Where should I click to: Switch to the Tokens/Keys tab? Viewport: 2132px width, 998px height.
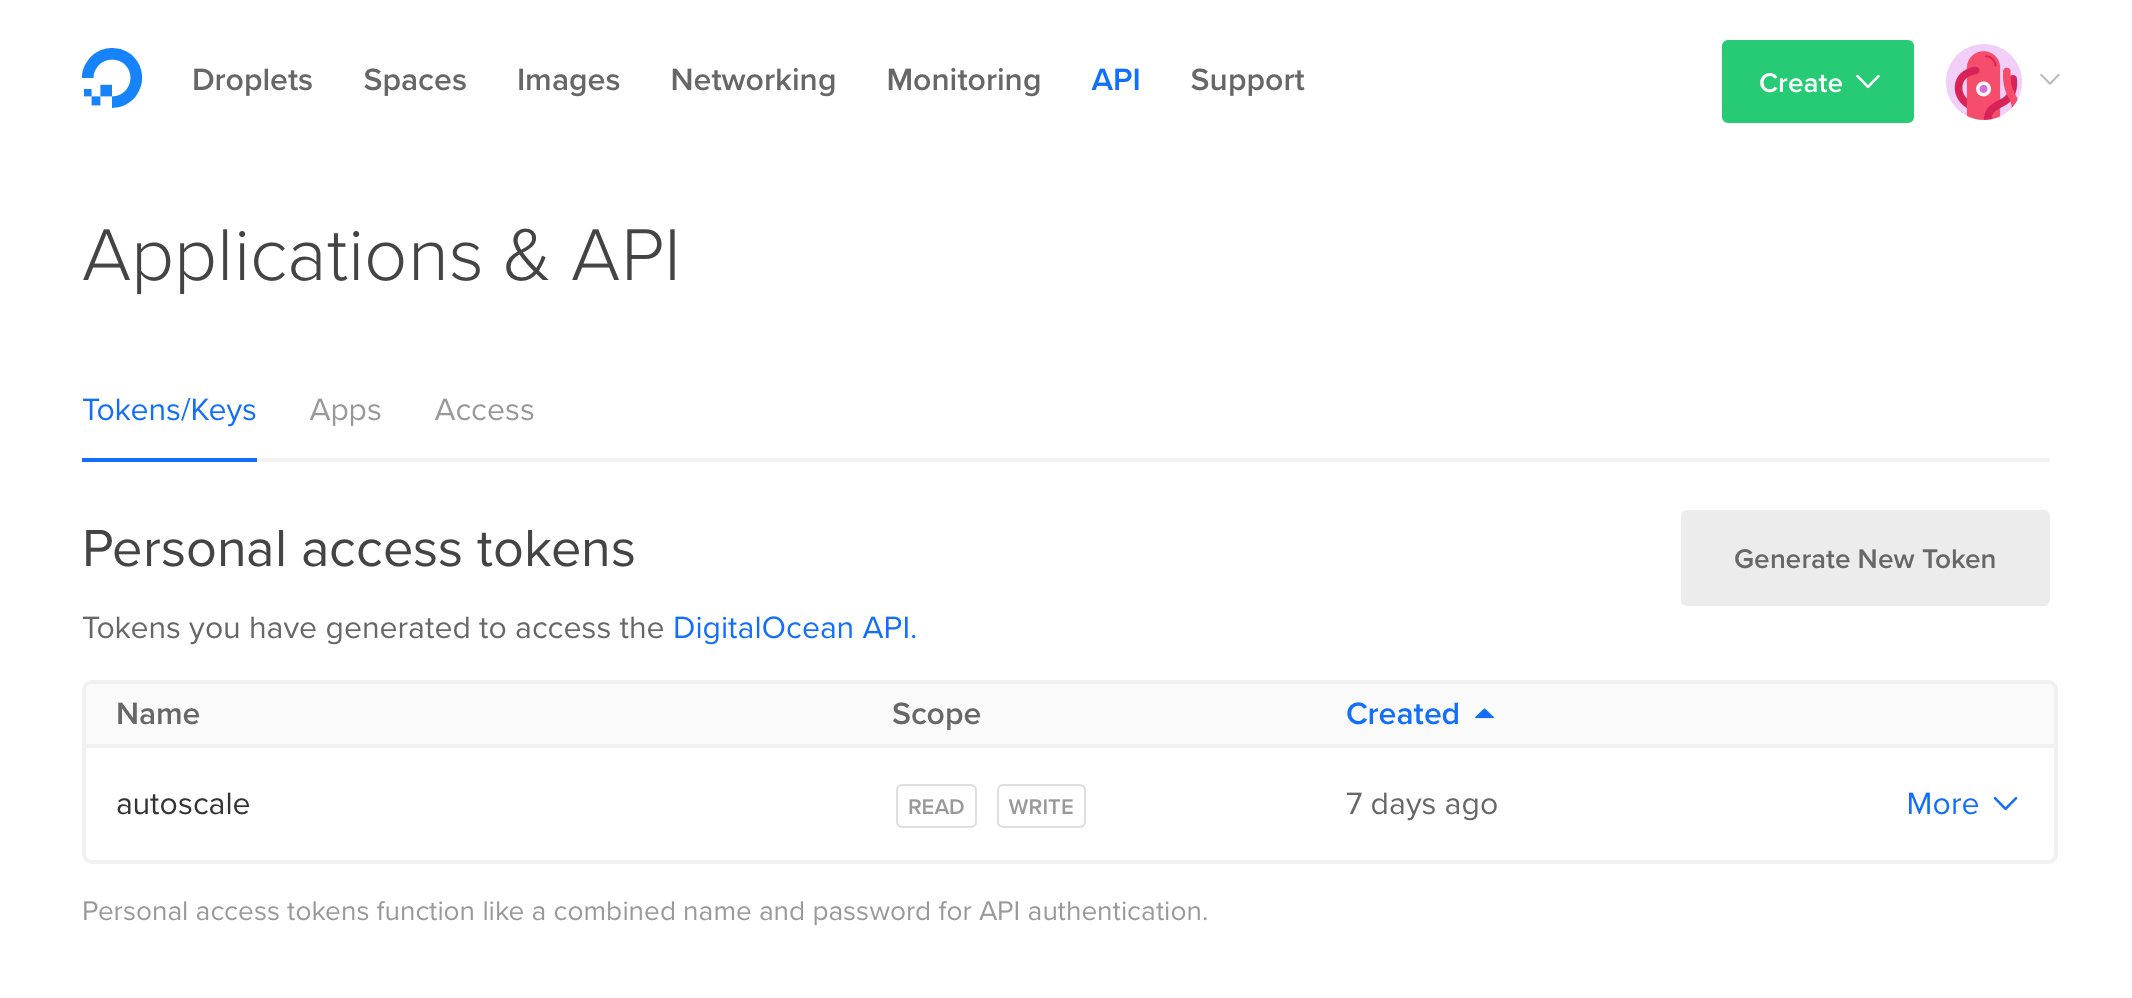169,410
